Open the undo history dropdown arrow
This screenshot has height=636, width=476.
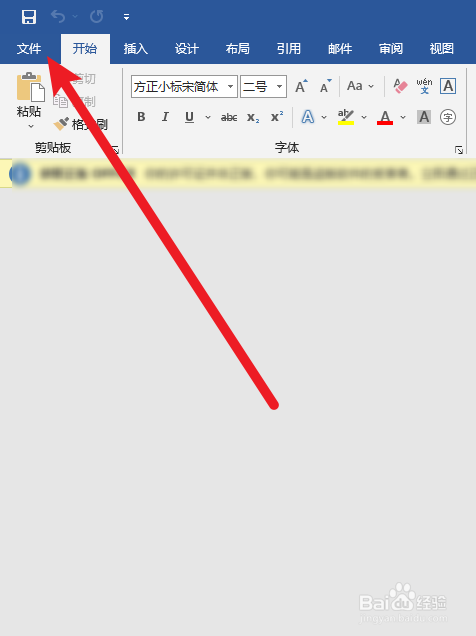click(x=75, y=17)
